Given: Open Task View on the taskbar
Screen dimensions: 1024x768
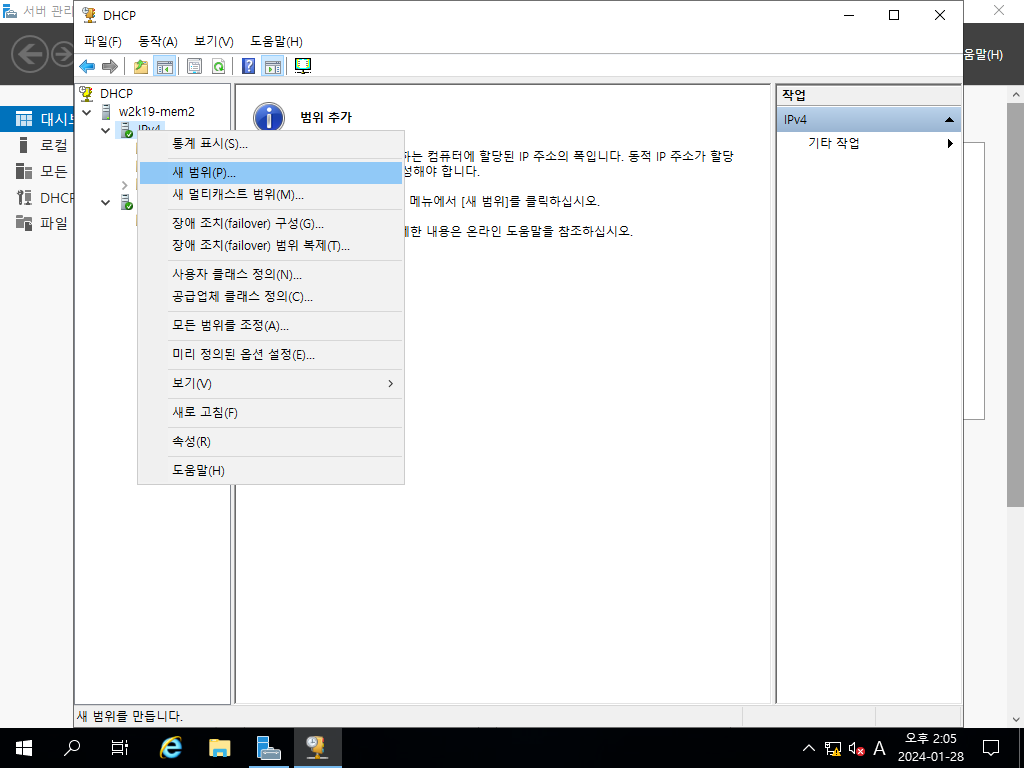Looking at the screenshot, I should tap(119, 748).
